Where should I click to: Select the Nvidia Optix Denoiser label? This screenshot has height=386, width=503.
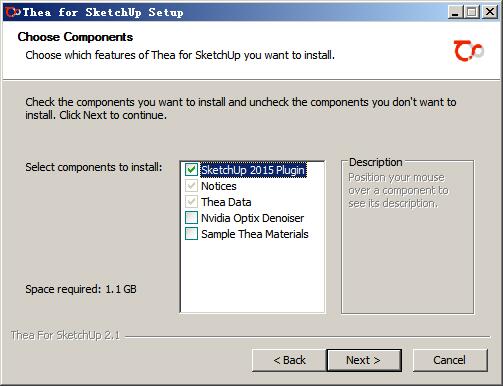[x=252, y=218]
